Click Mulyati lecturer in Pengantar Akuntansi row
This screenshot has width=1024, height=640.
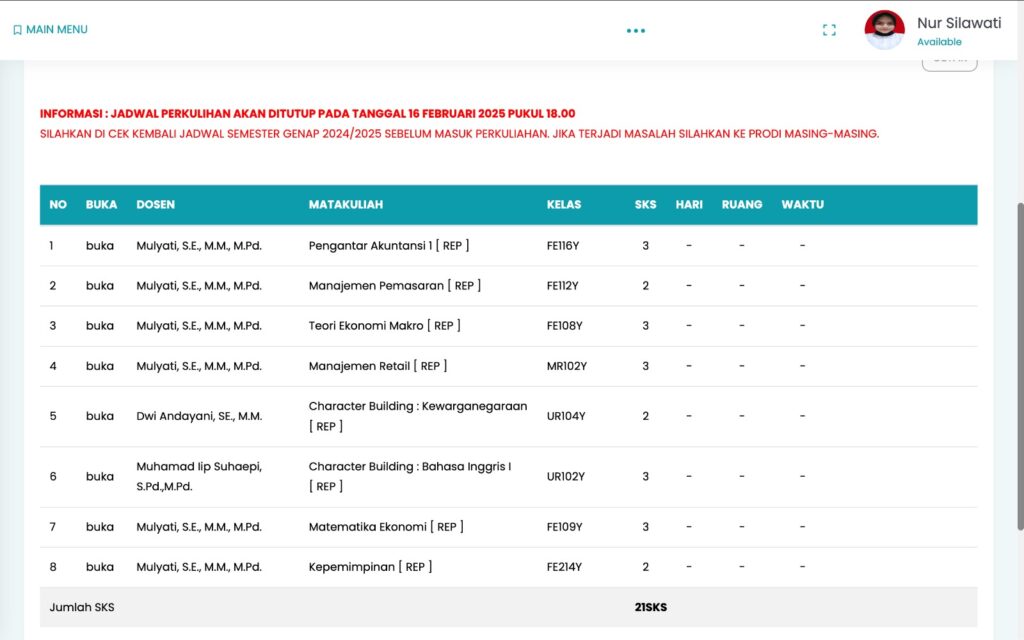click(x=199, y=246)
